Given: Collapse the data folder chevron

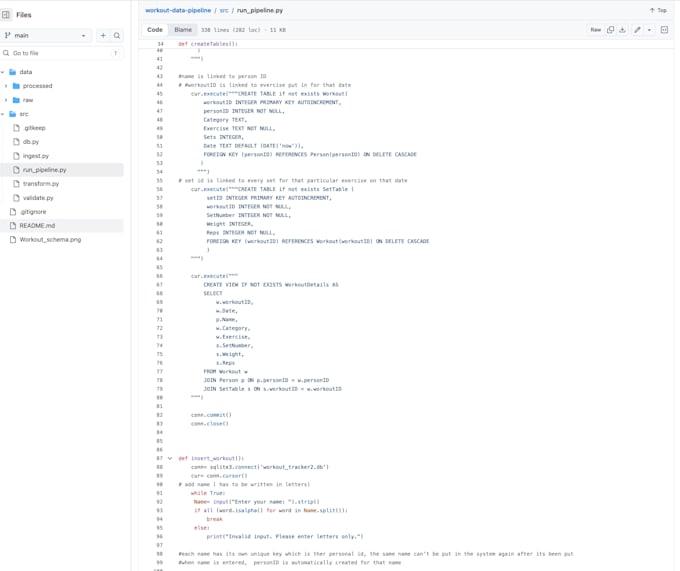Looking at the screenshot, I should pos(3,72).
